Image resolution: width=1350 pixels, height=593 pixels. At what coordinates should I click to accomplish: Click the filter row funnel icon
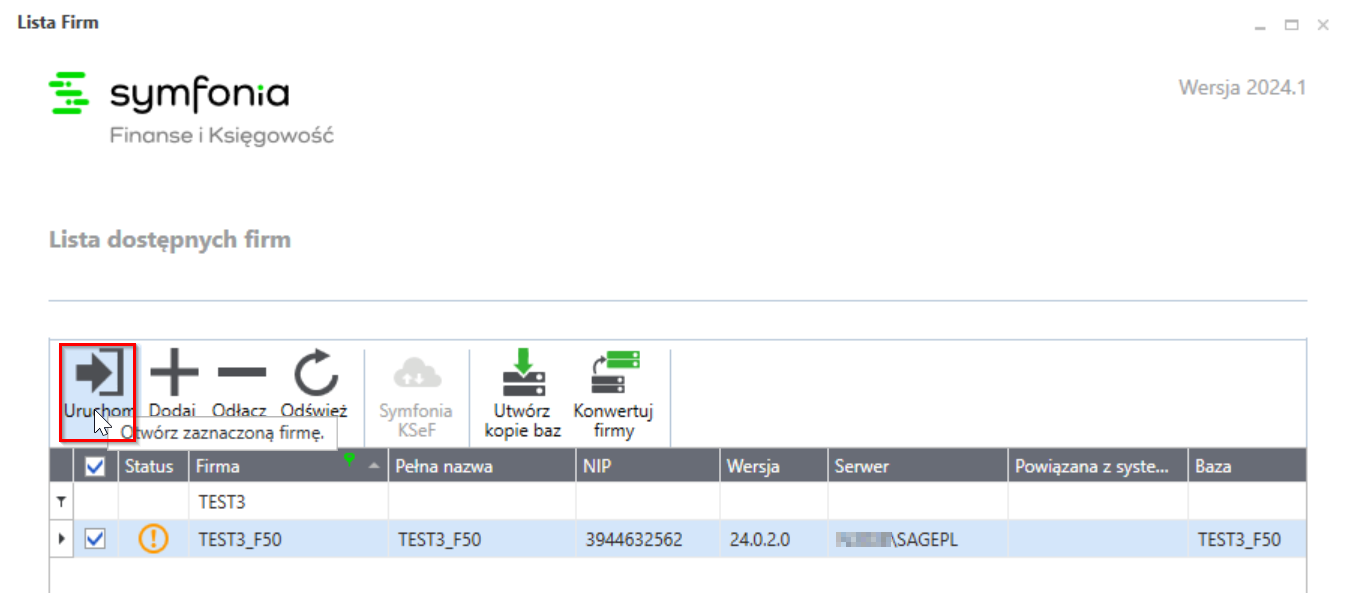coord(61,502)
